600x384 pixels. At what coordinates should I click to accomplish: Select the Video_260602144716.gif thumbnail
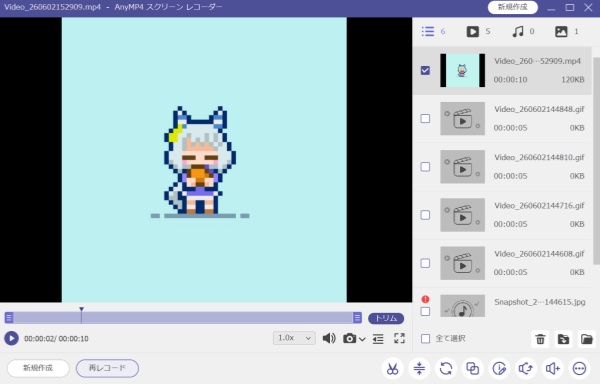[462, 215]
